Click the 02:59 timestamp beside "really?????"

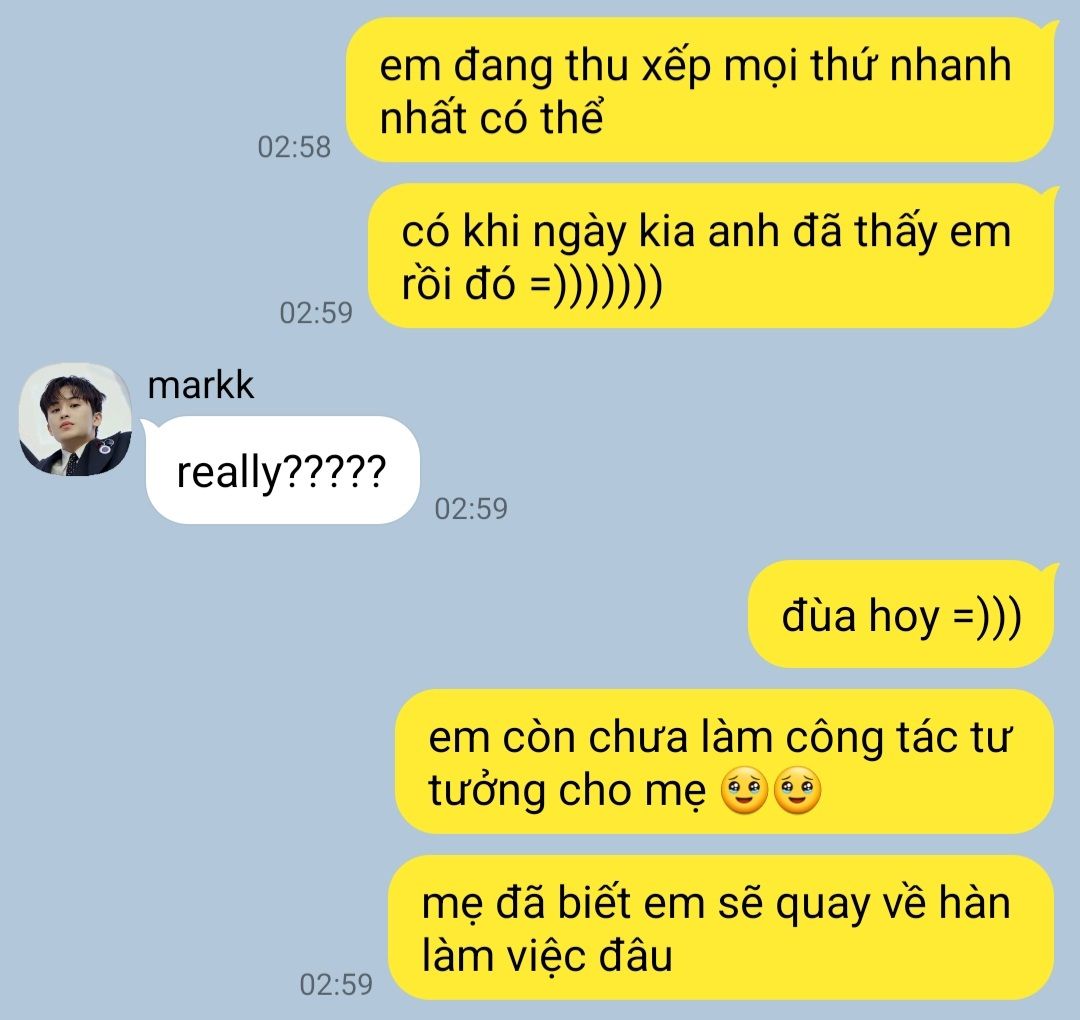471,508
